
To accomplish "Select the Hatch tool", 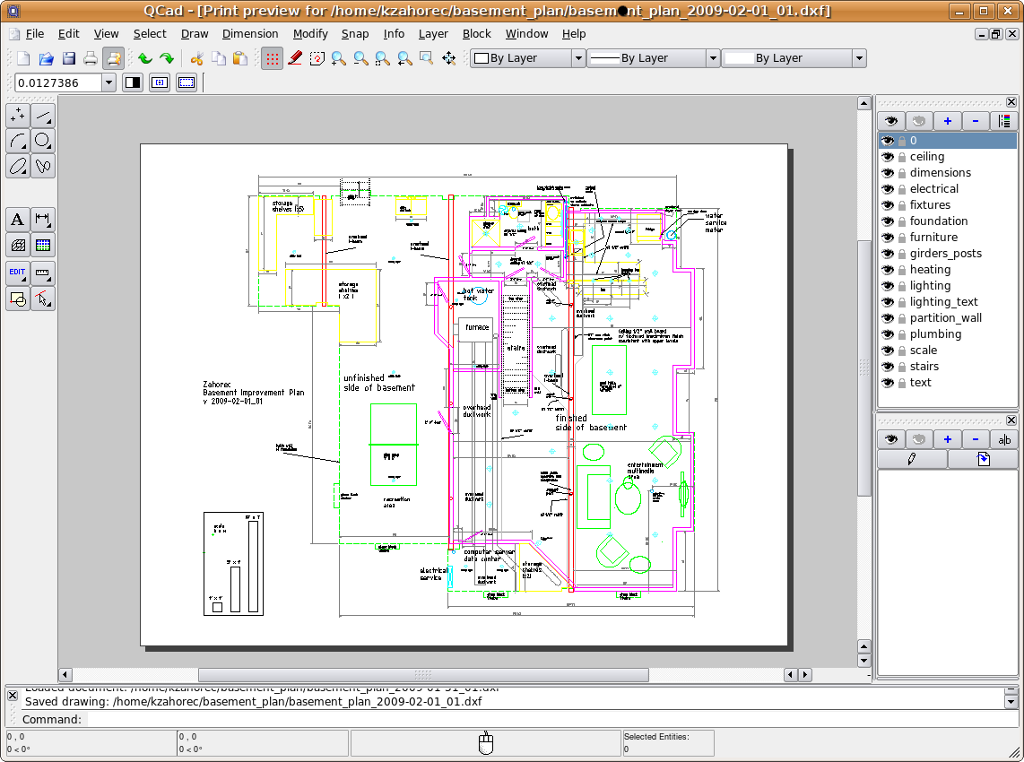I will tap(17, 245).
